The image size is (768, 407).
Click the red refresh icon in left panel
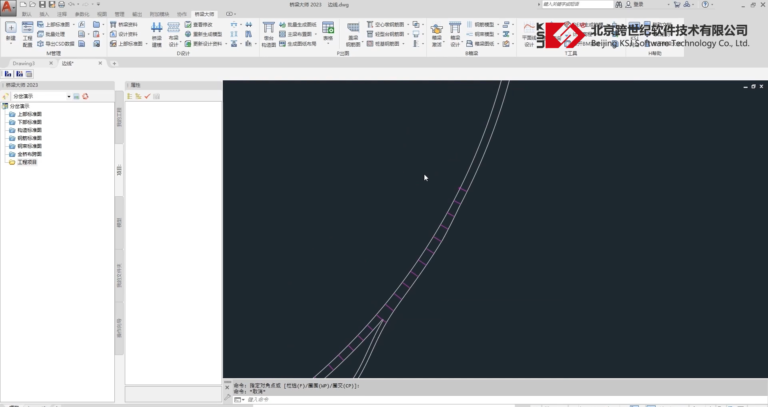85,96
